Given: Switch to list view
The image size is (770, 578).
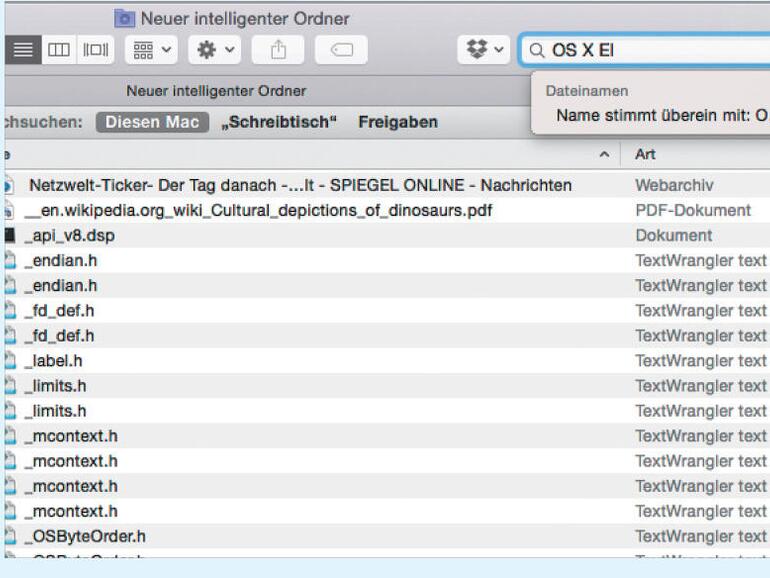Looking at the screenshot, I should (x=23, y=50).
